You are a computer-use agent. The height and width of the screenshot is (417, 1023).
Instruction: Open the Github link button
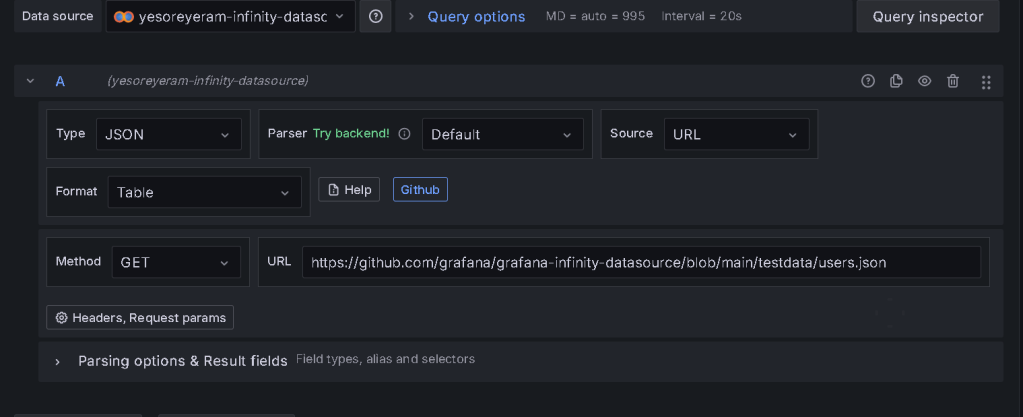pos(420,190)
